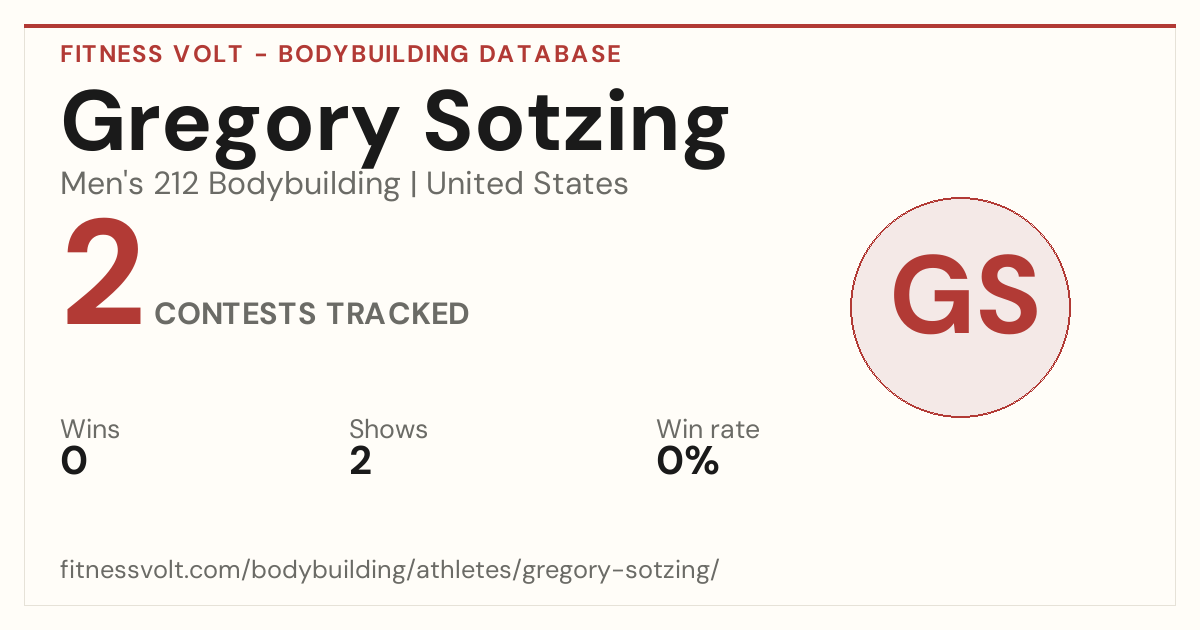Click the Shows stat label
This screenshot has height=630, width=1200.
tap(388, 430)
